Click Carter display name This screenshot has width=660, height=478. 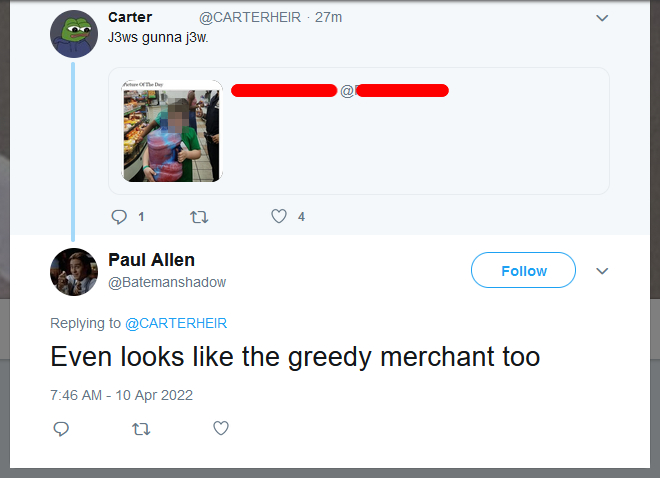pos(130,17)
